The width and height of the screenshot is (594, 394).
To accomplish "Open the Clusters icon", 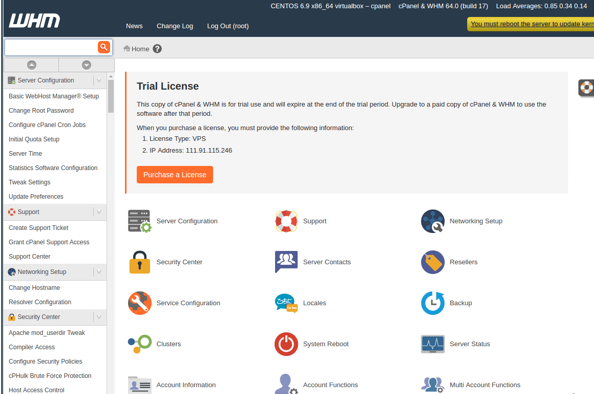I will coord(139,344).
